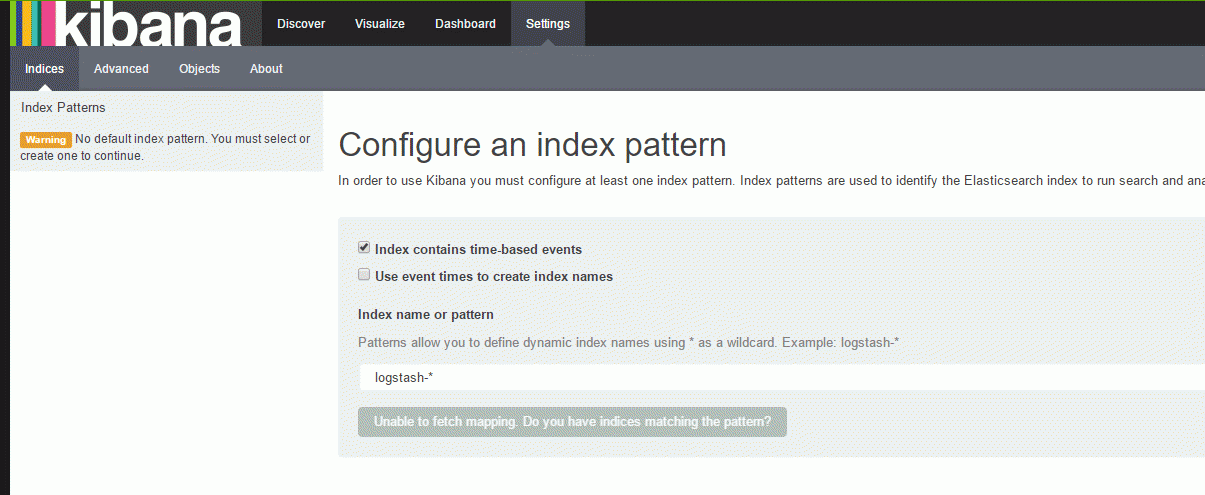Enable Use event times to create index names
Image resolution: width=1205 pixels, height=495 pixels.
point(364,275)
